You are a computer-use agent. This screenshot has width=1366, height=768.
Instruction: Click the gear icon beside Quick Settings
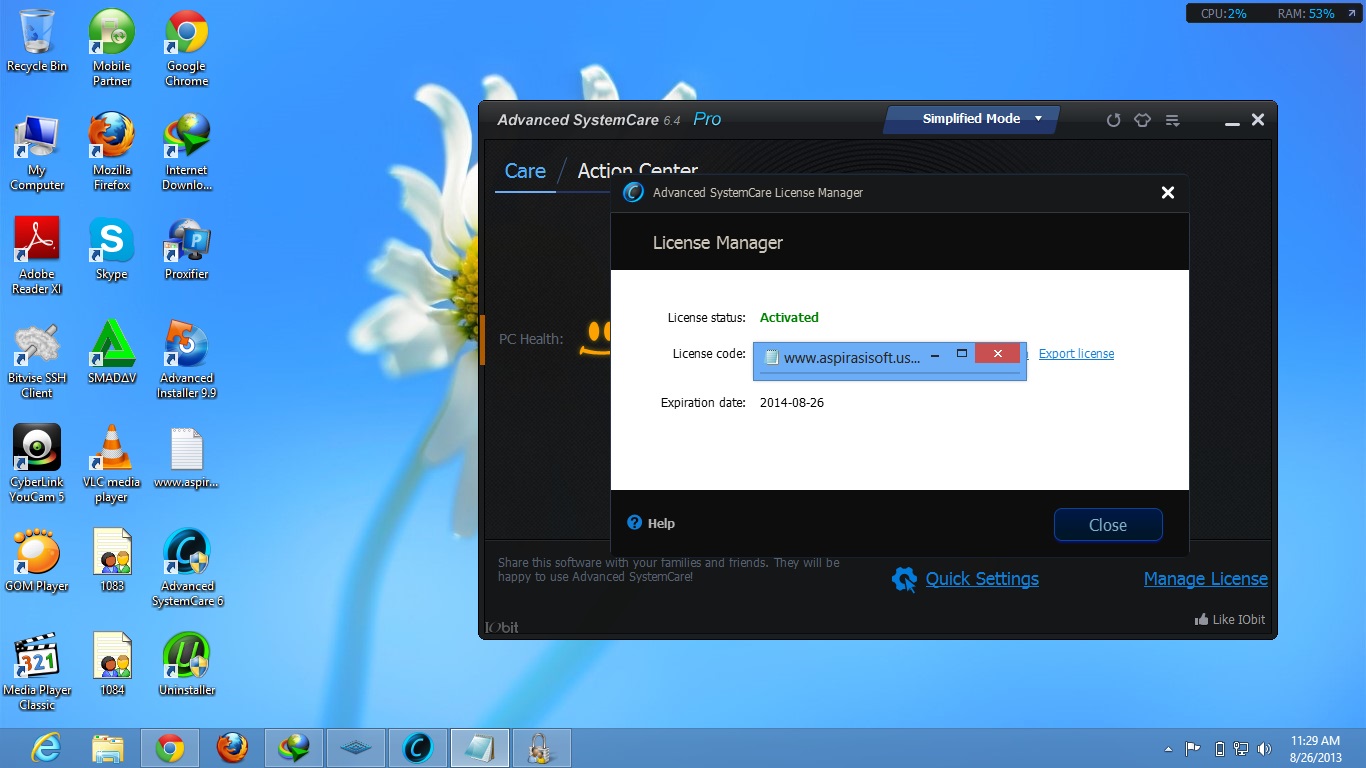coord(904,579)
